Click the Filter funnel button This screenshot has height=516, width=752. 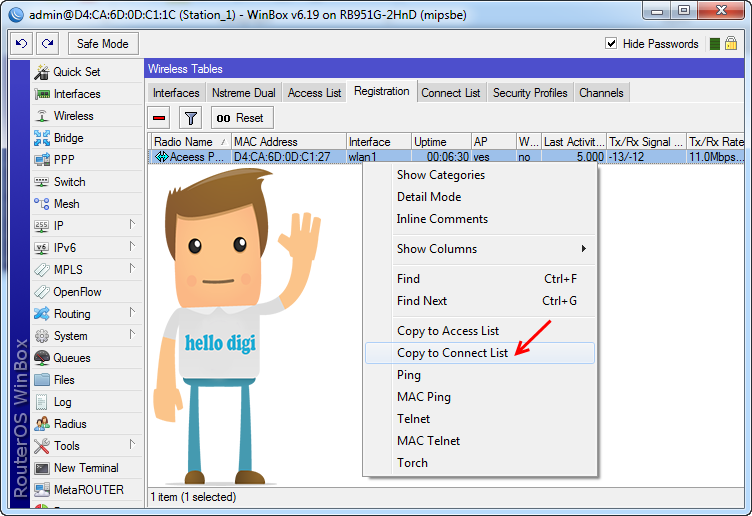(x=190, y=117)
